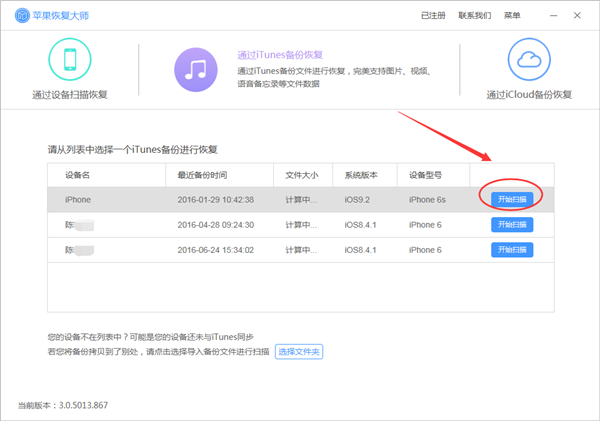Viewport: 600px width, 421px height.
Task: Select the iCloud cloud backup recovery icon
Action: tap(529, 59)
